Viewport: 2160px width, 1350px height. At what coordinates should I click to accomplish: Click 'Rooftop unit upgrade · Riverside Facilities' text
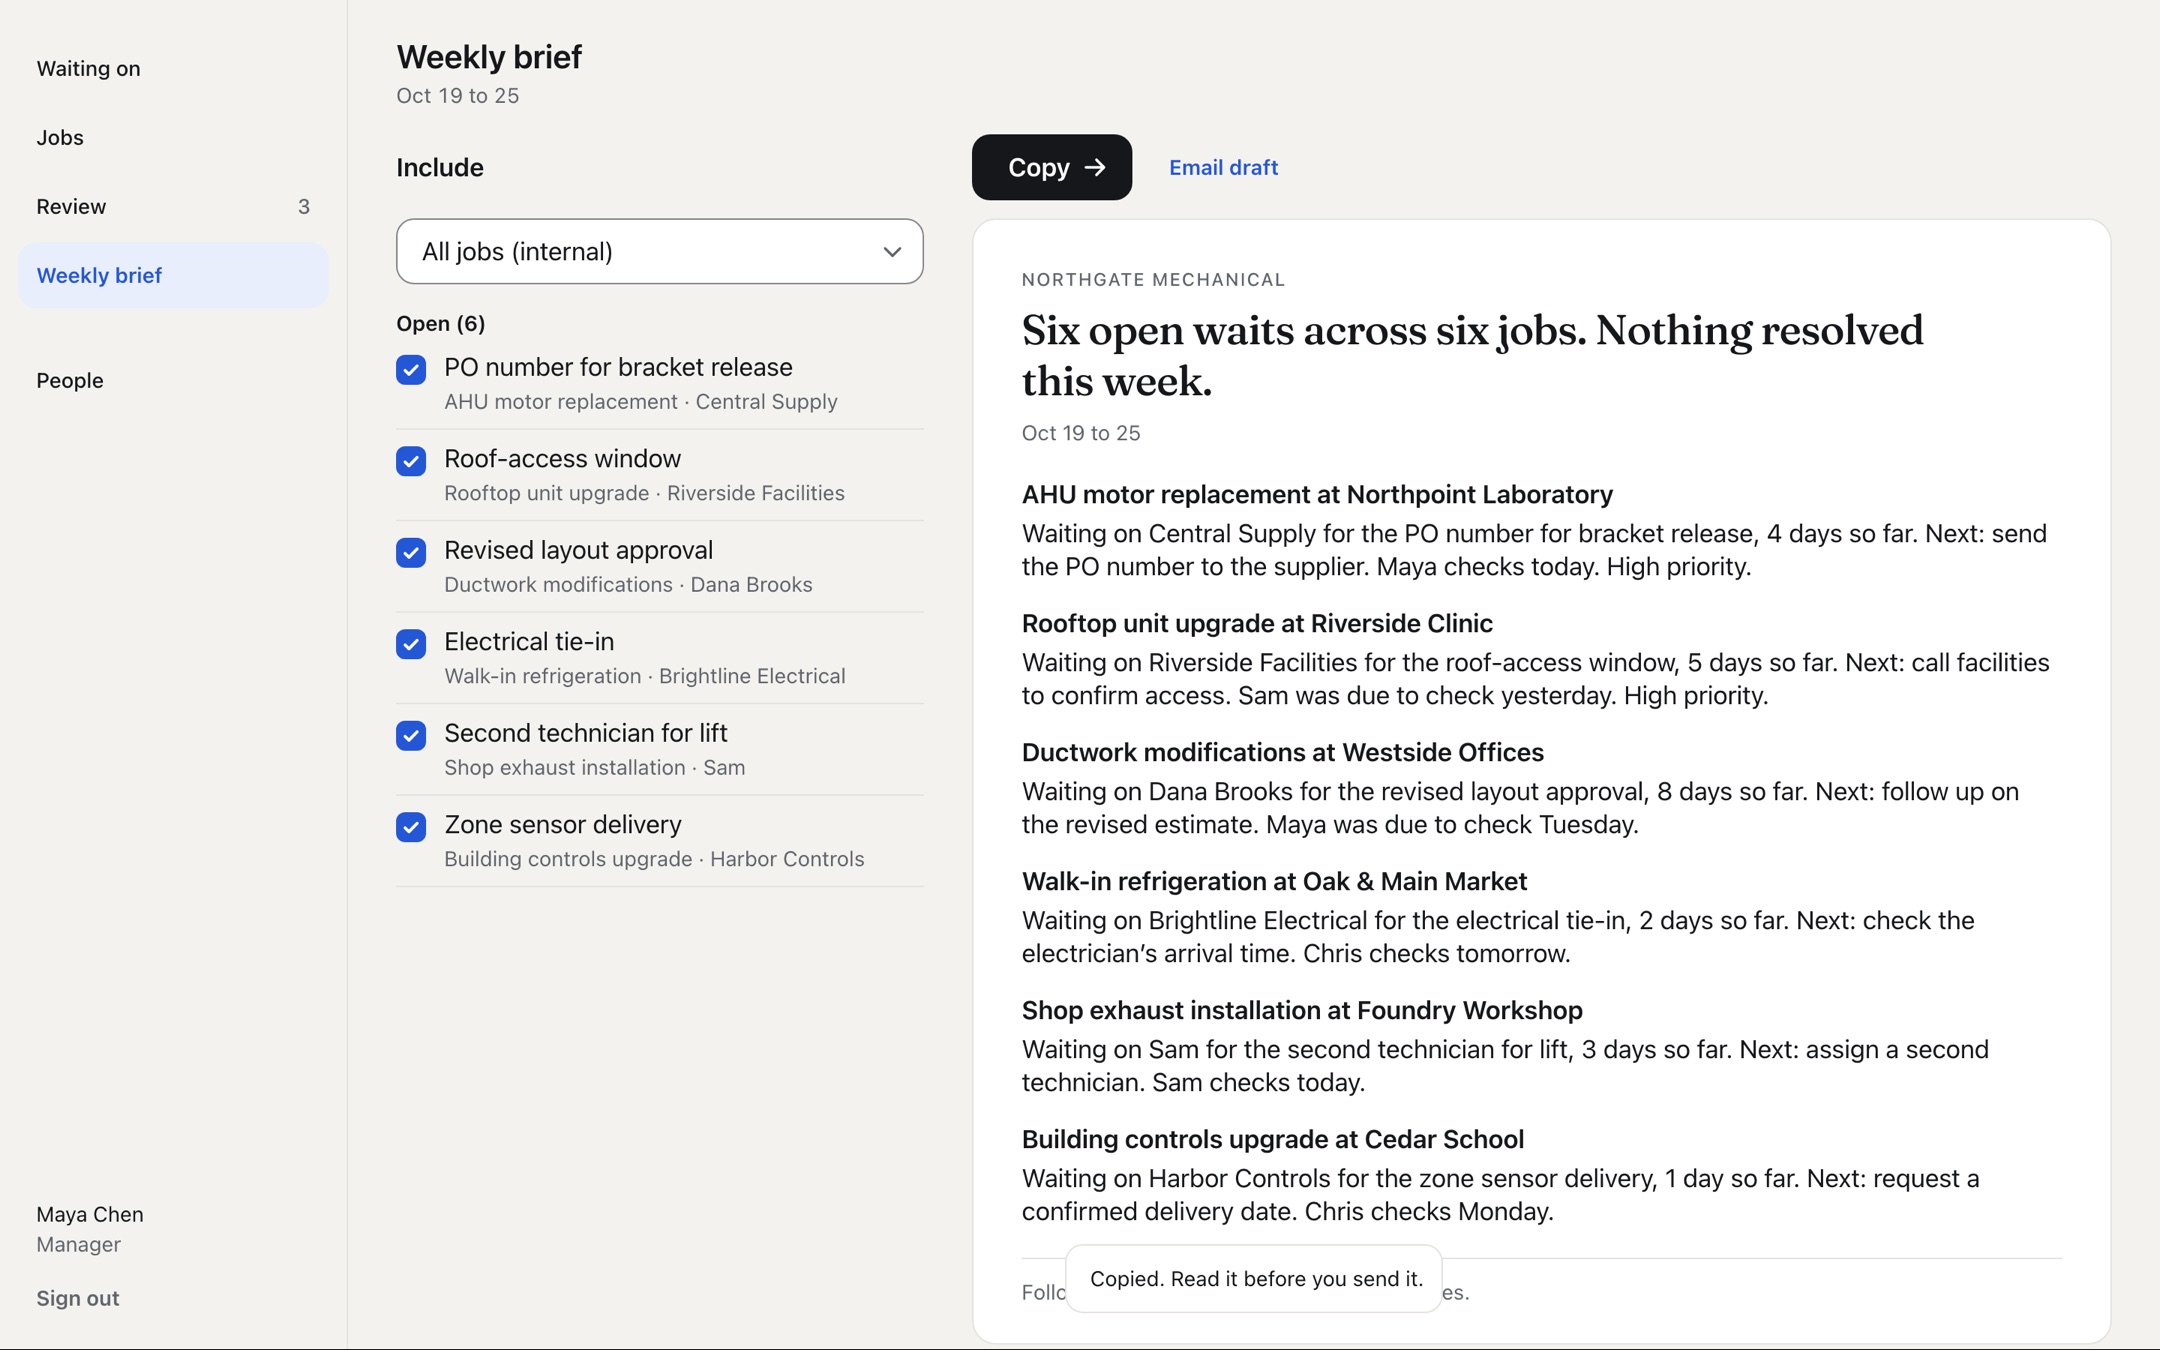tap(644, 493)
